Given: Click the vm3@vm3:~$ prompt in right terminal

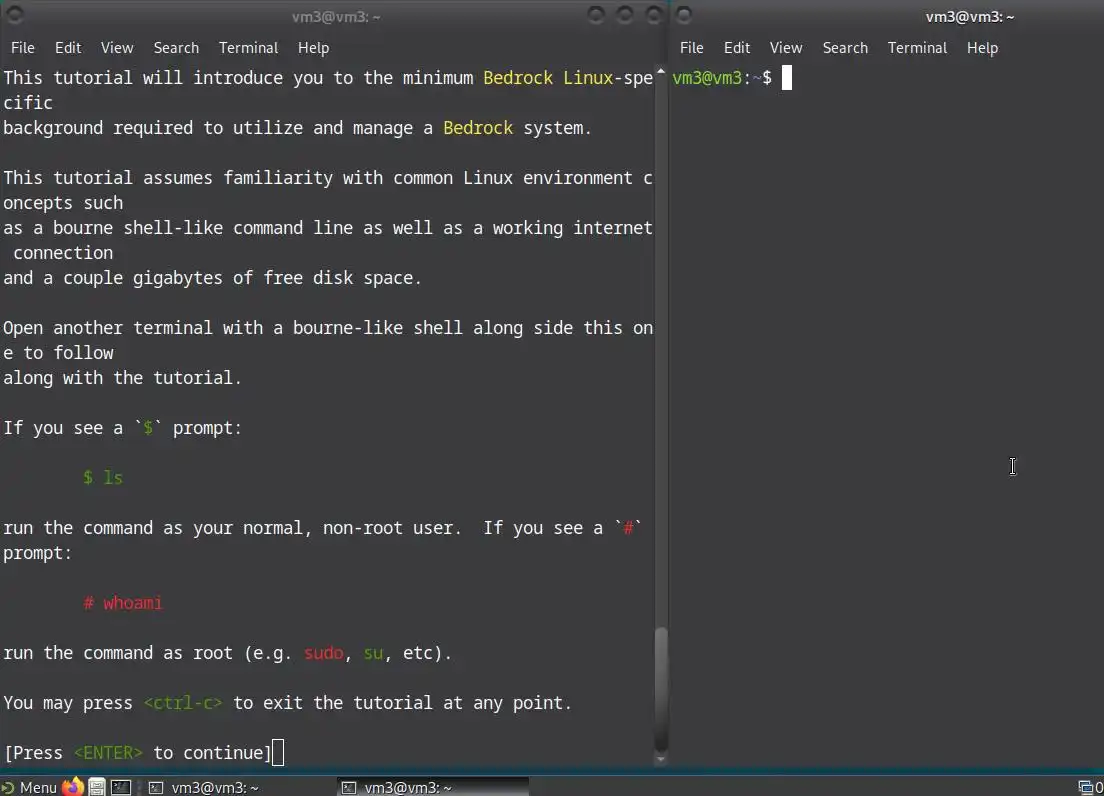Looking at the screenshot, I should pos(722,78).
